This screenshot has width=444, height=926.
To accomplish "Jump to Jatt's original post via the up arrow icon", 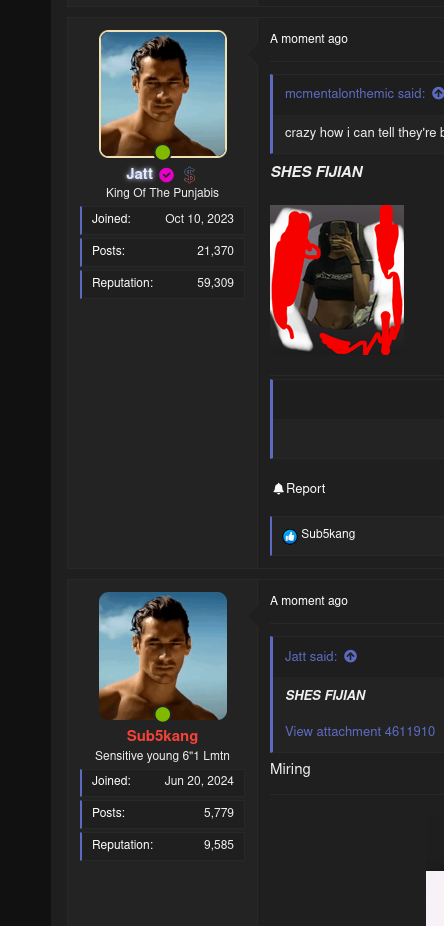I will [351, 656].
